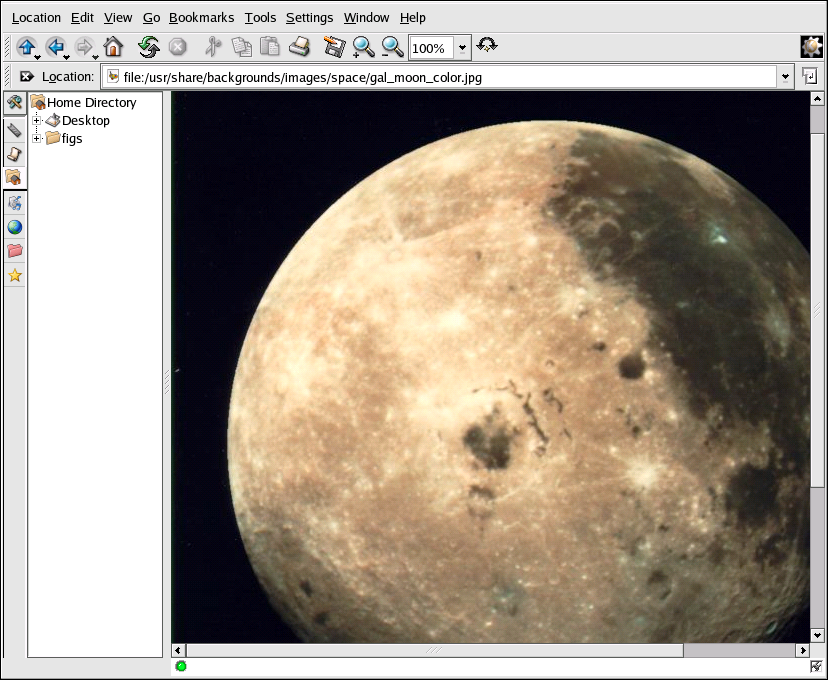The width and height of the screenshot is (828, 680).
Task: Expand the figs folder tree node
Action: tap(37, 139)
